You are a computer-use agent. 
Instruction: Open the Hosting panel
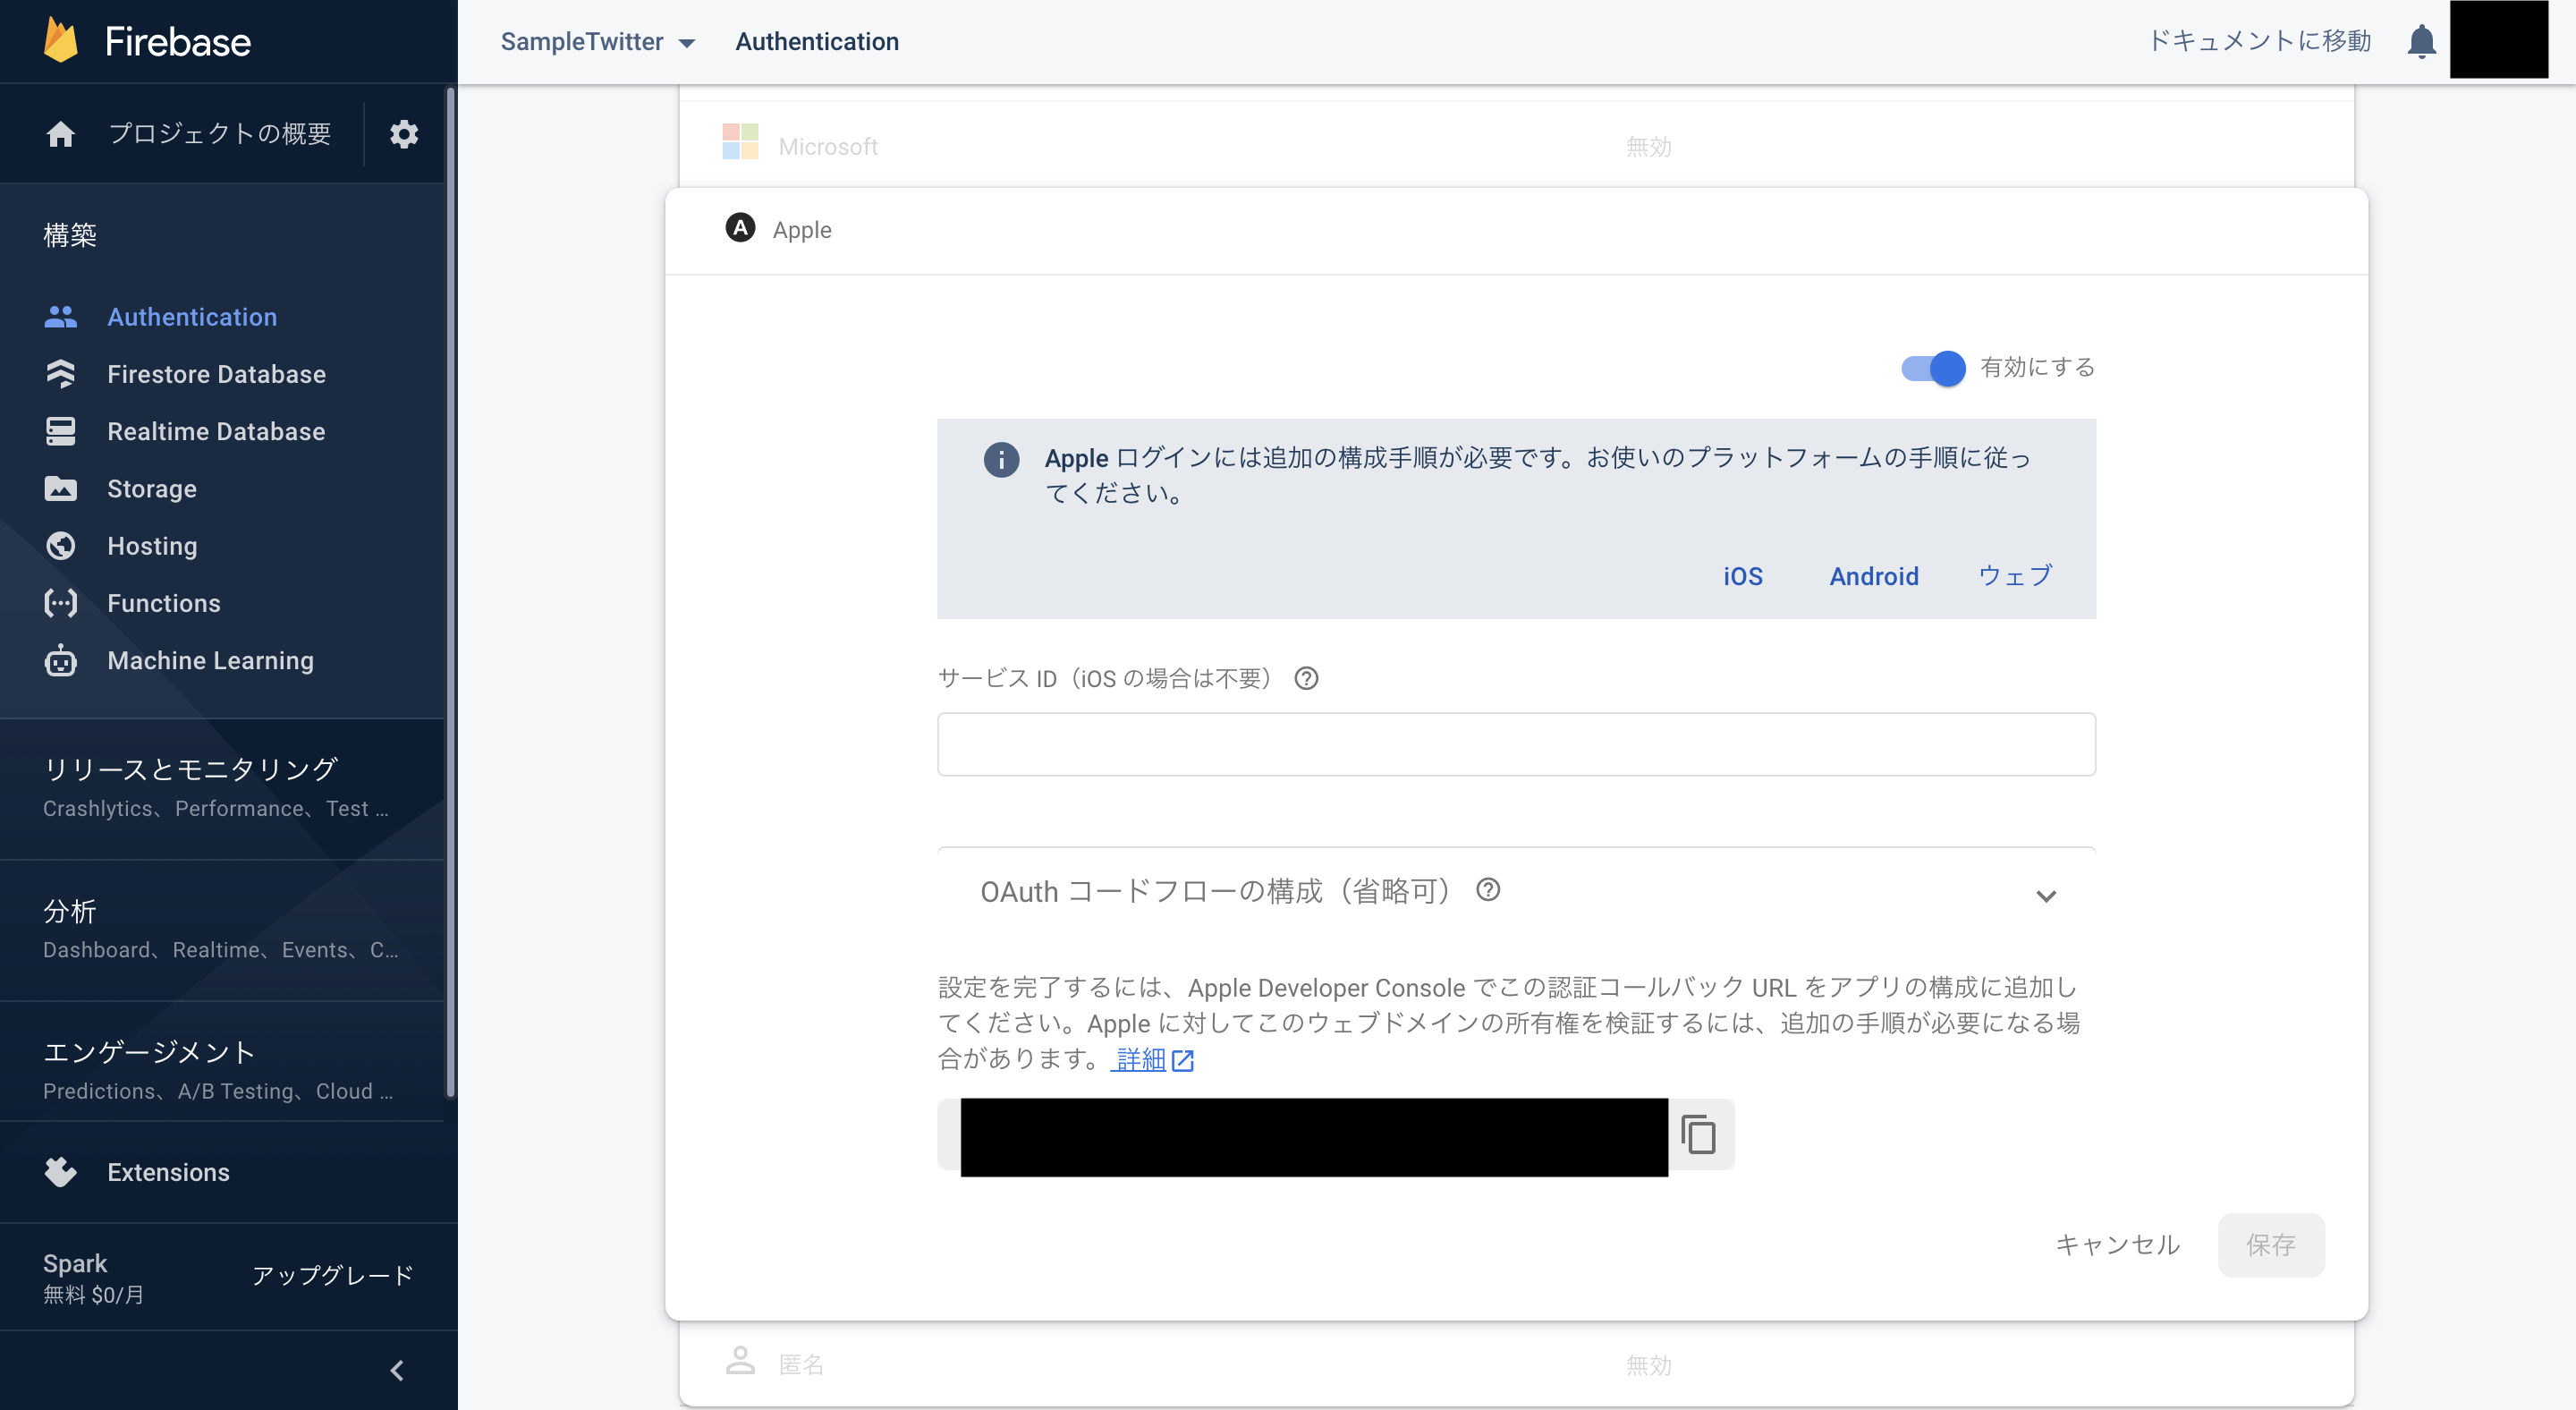(x=152, y=546)
